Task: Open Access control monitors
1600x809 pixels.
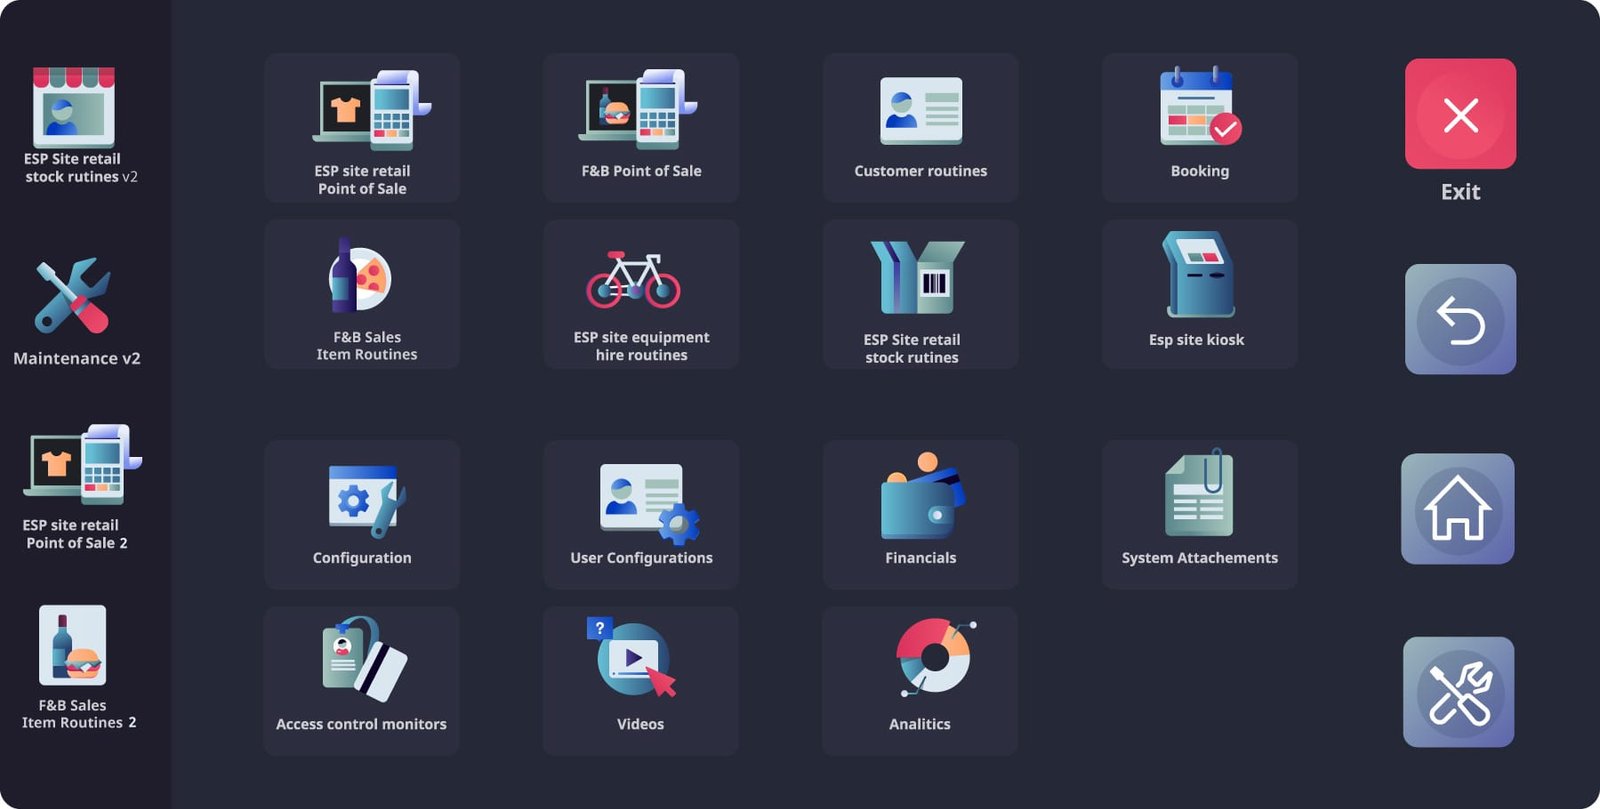Action: pos(361,681)
